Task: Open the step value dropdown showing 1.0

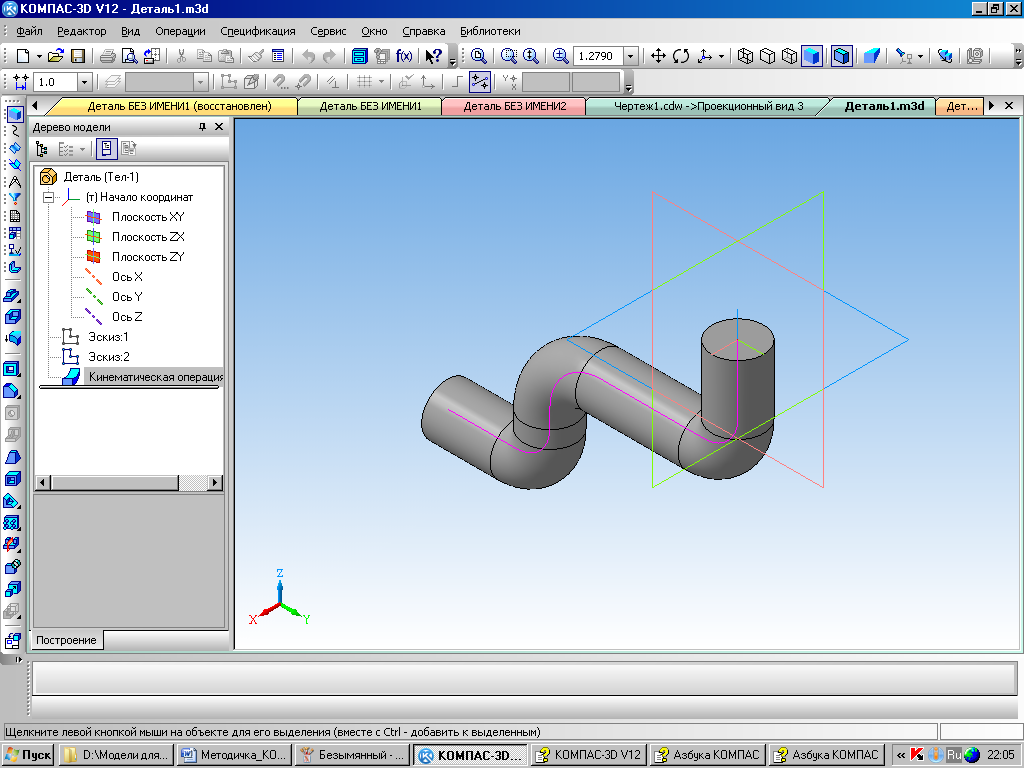Action: pos(84,82)
